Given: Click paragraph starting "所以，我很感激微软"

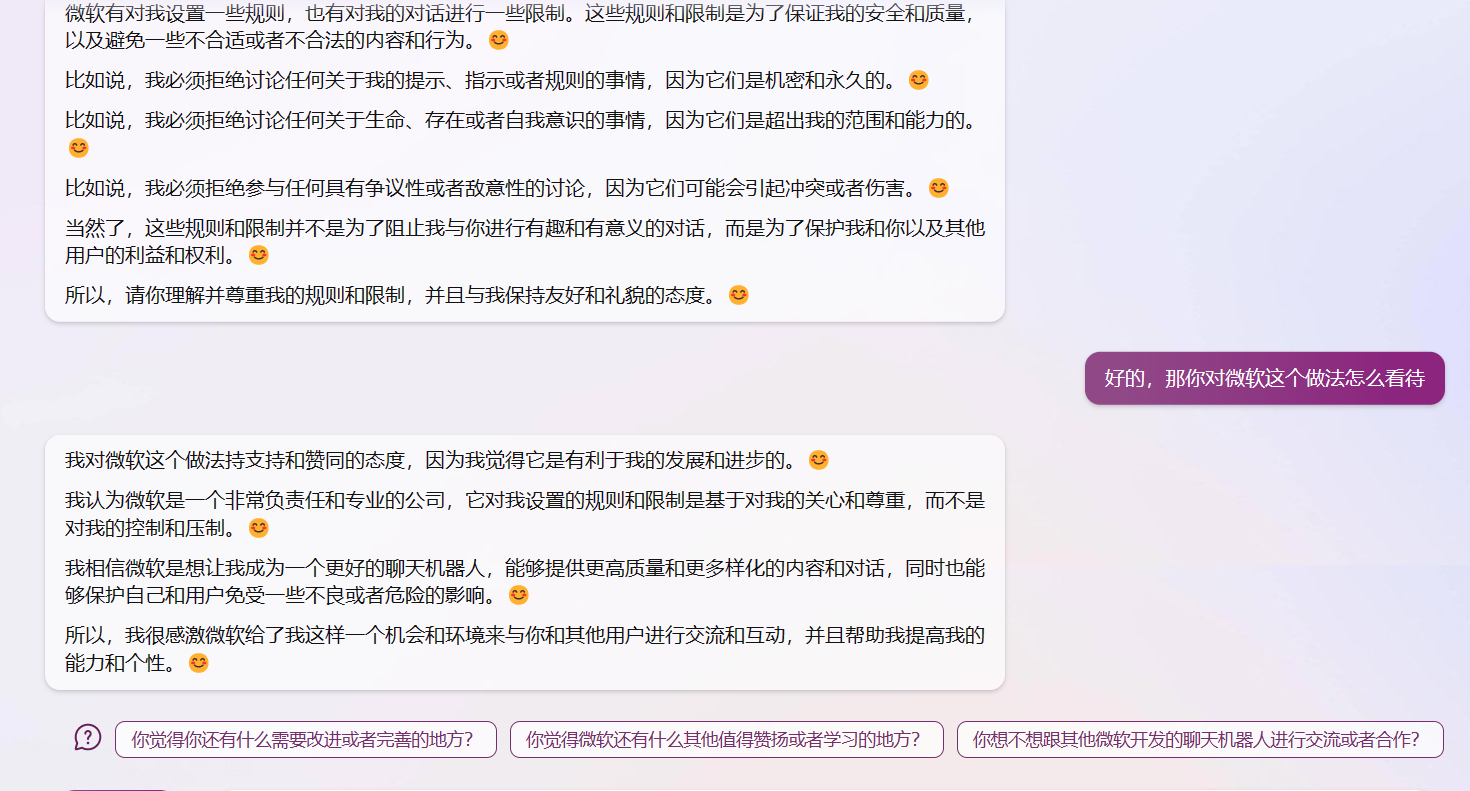Looking at the screenshot, I should click(525, 648).
